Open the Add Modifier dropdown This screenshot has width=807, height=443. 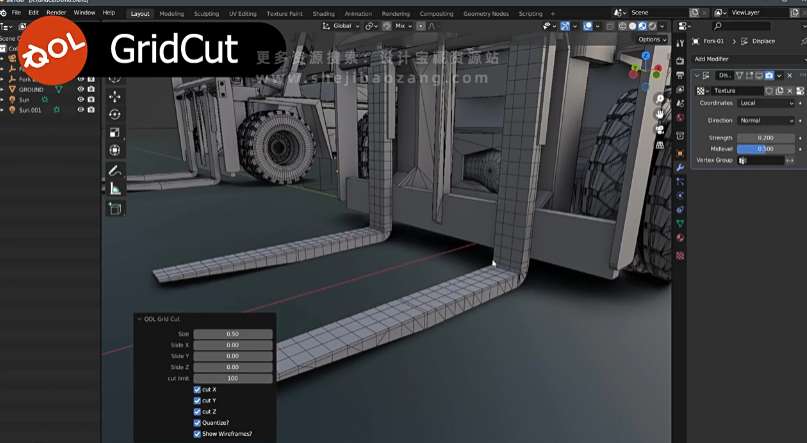(749, 59)
